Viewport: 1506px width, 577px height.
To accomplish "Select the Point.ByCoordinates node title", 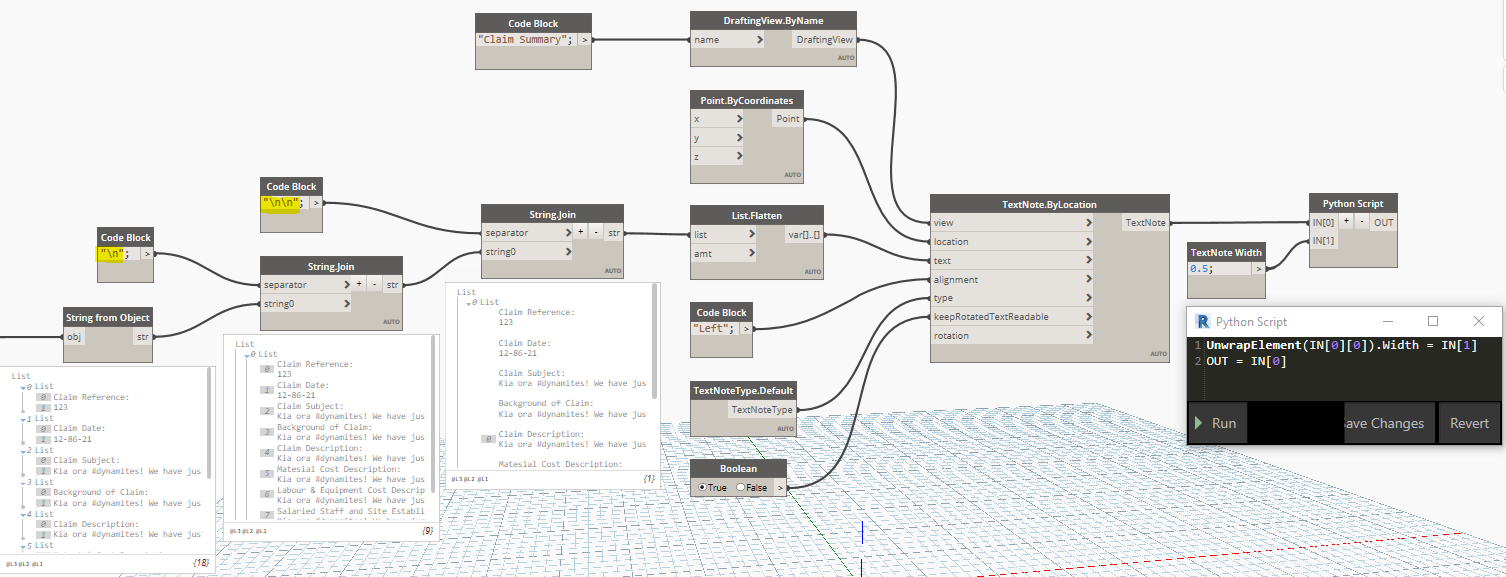I will pos(747,100).
